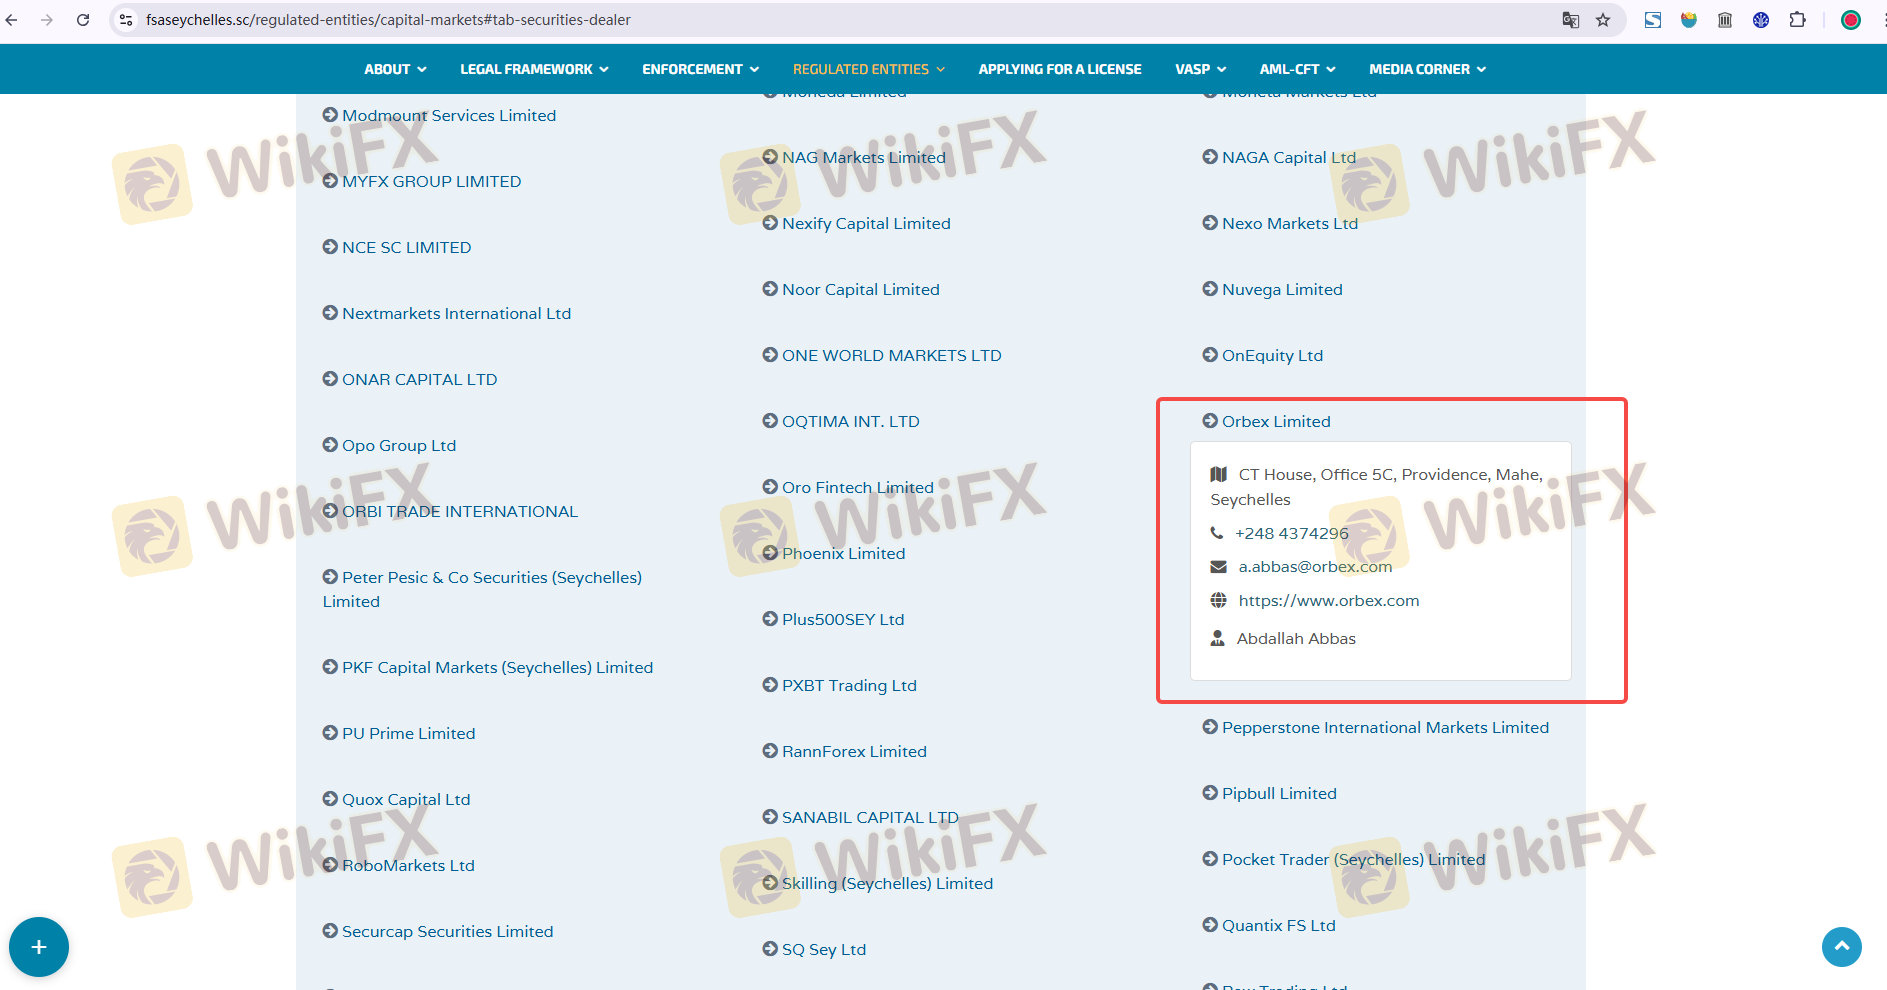Expand the PU Prime Limited entry

408,734
